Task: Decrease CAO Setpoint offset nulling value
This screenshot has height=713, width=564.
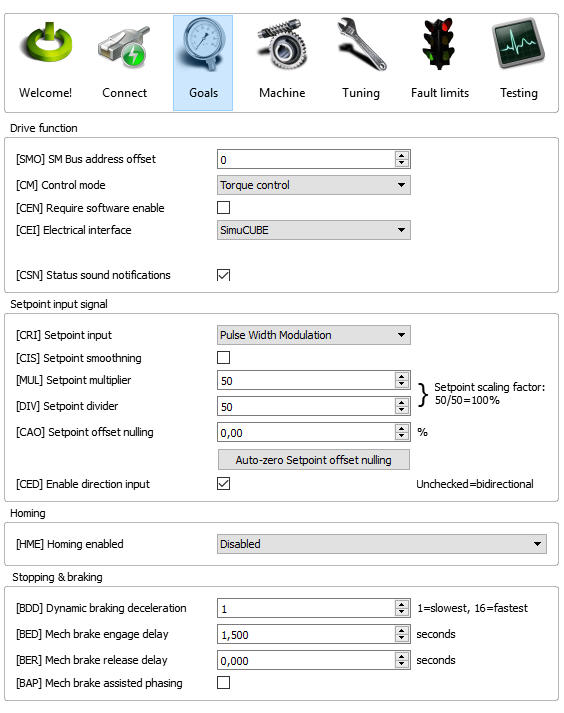Action: [401, 436]
